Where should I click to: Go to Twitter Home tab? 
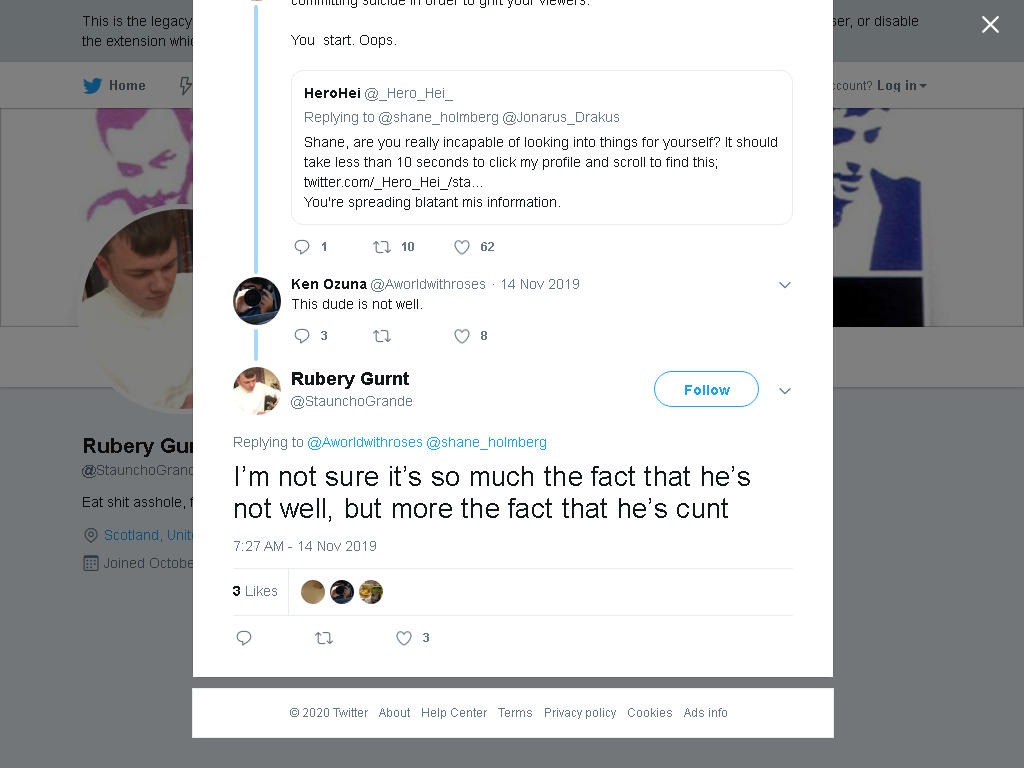tap(114, 86)
